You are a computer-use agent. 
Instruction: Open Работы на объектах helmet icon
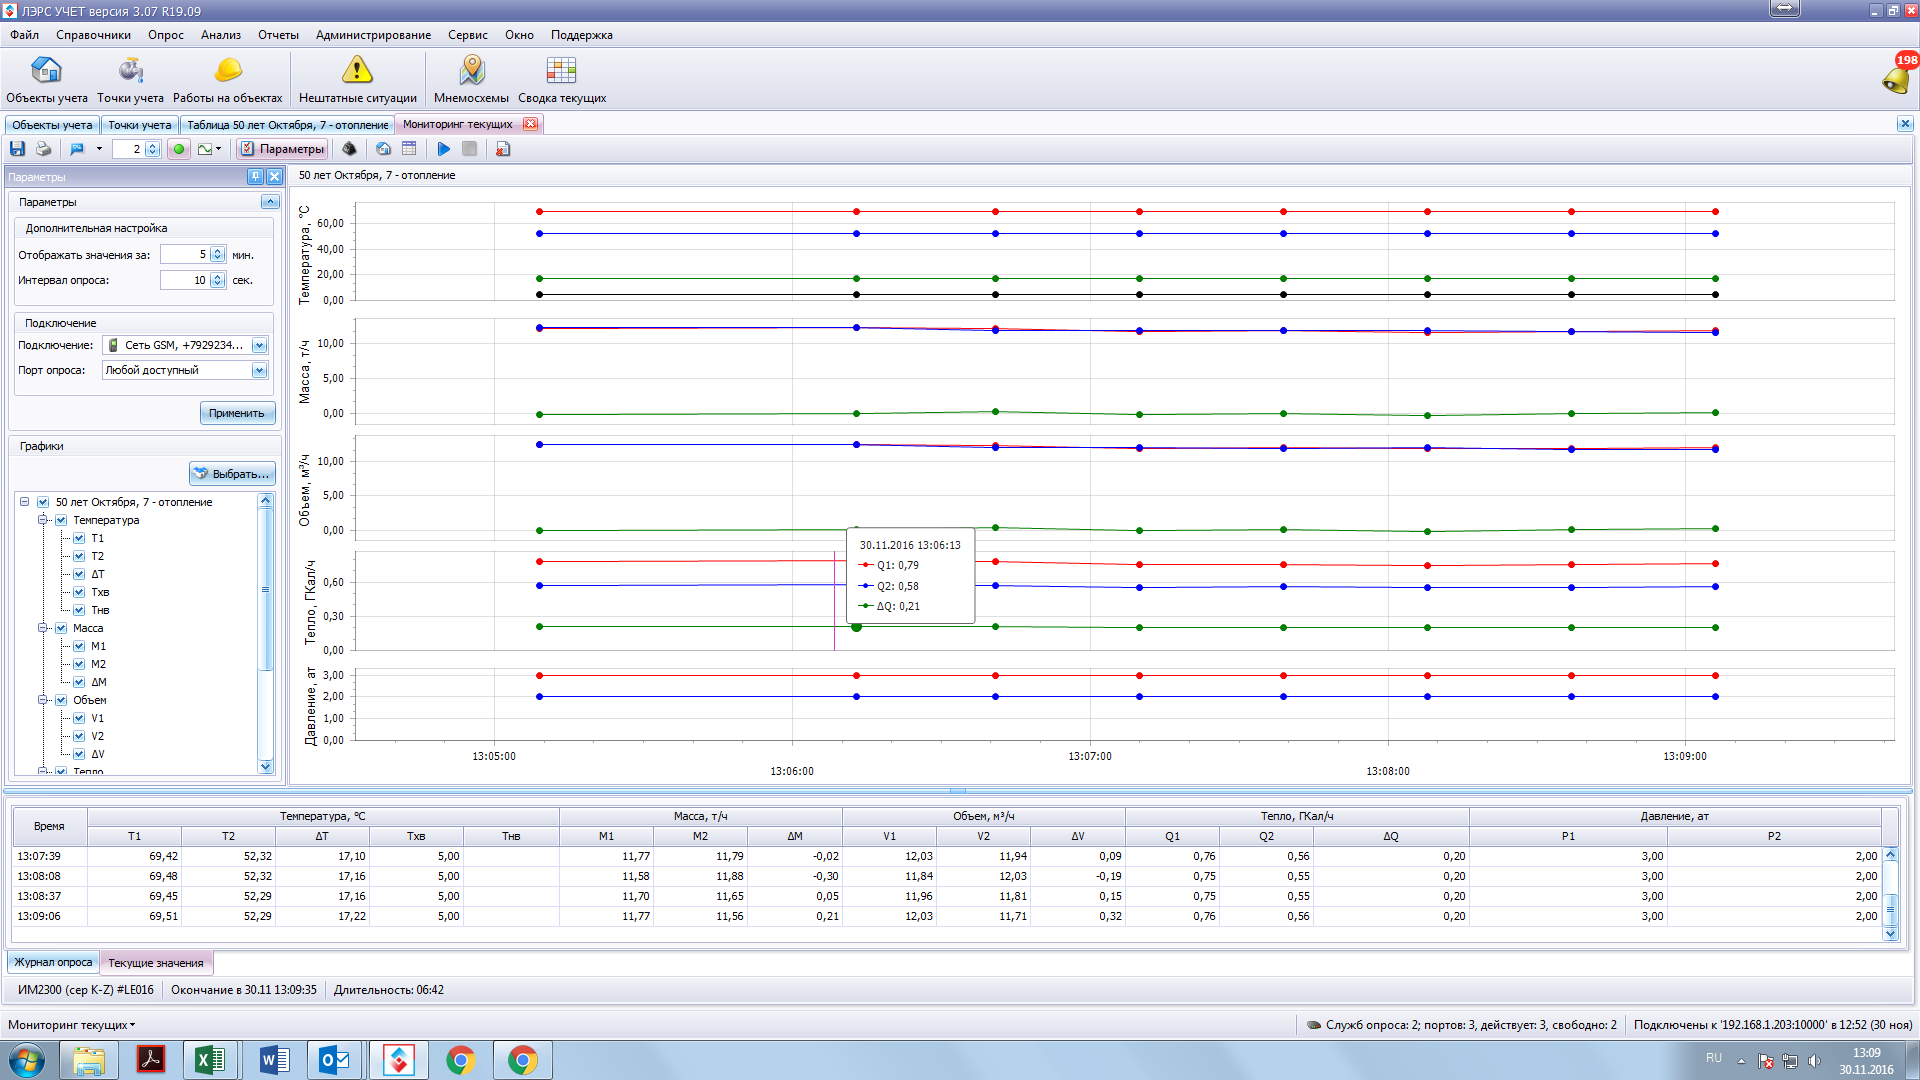(228, 79)
